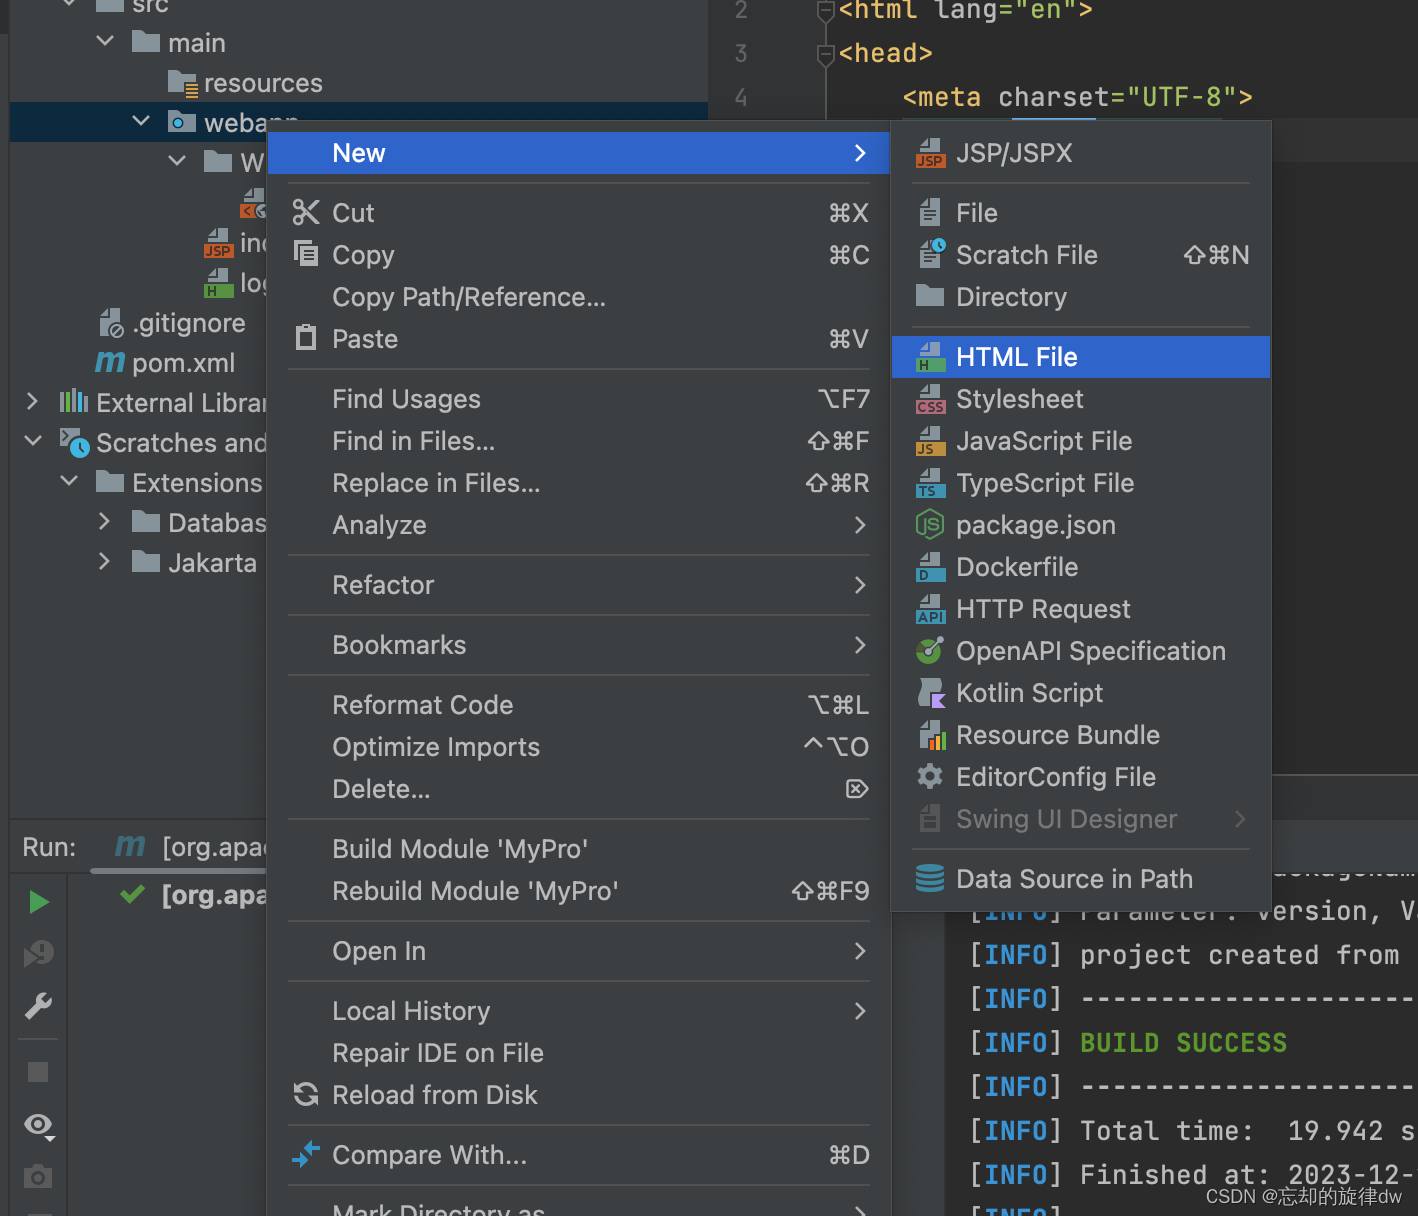1418x1216 pixels.
Task: Choose Find Usages from context menu
Action: pos(578,399)
